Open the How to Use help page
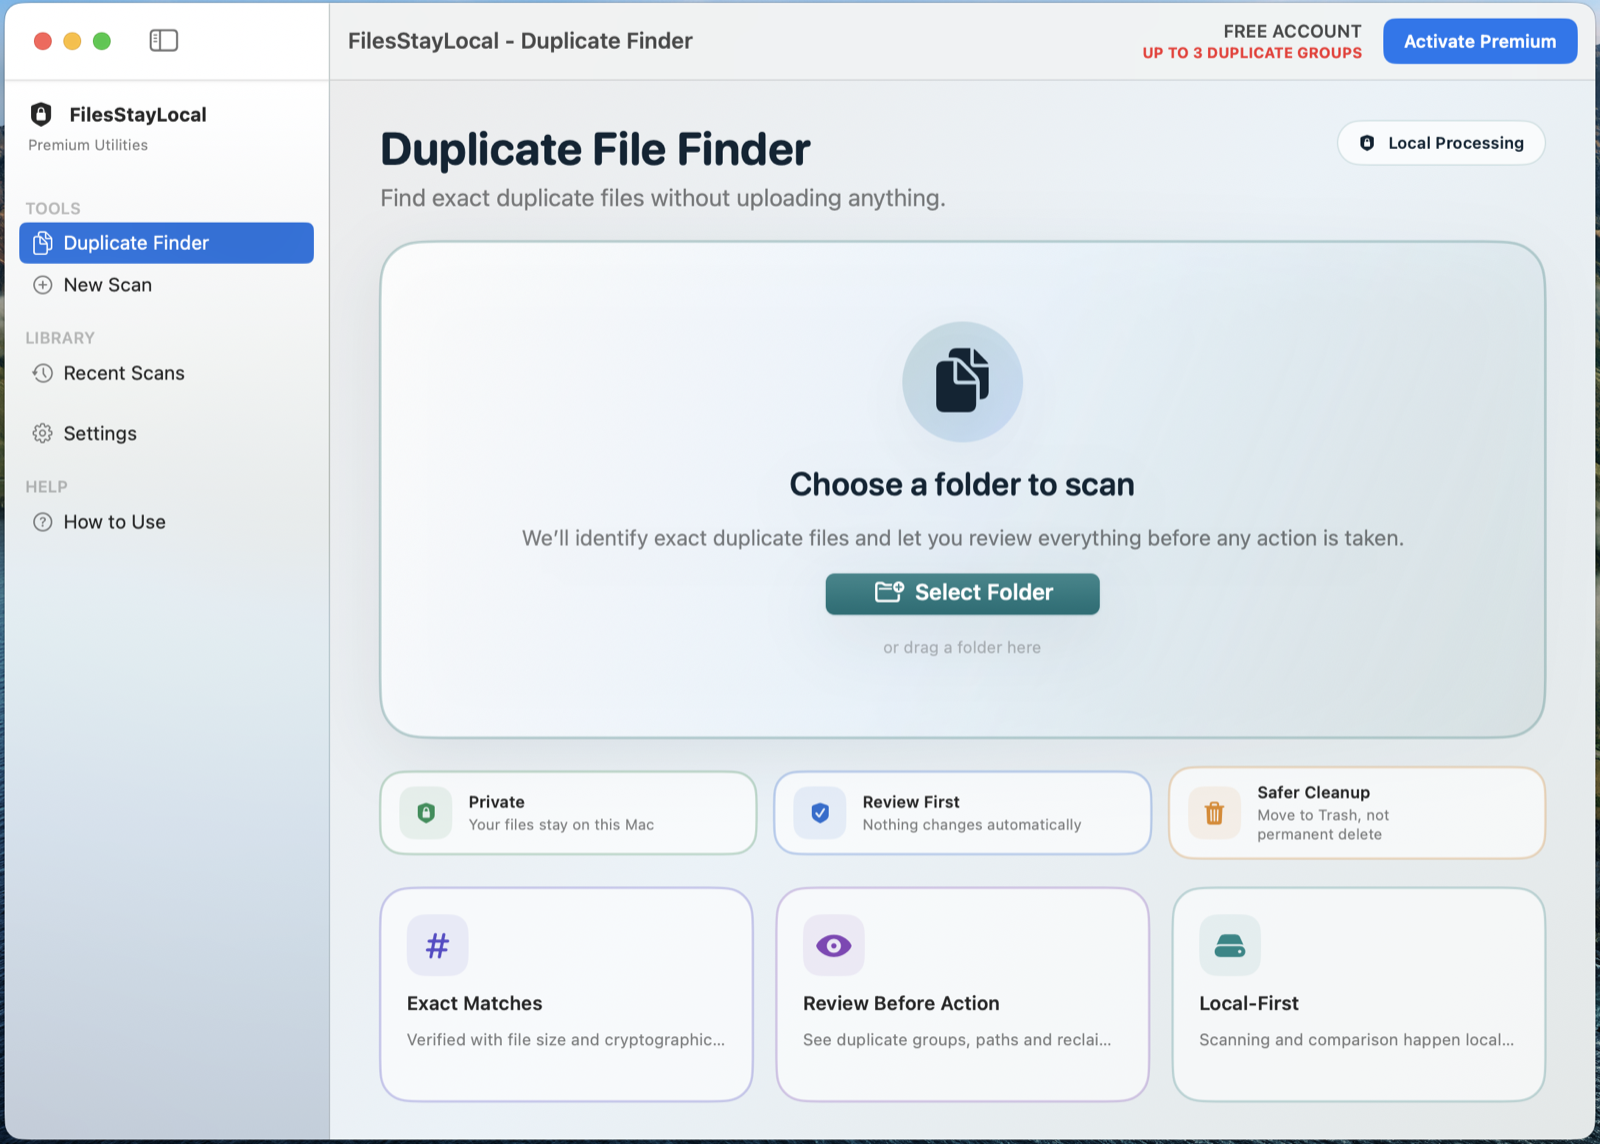The width and height of the screenshot is (1600, 1144). (x=166, y=522)
